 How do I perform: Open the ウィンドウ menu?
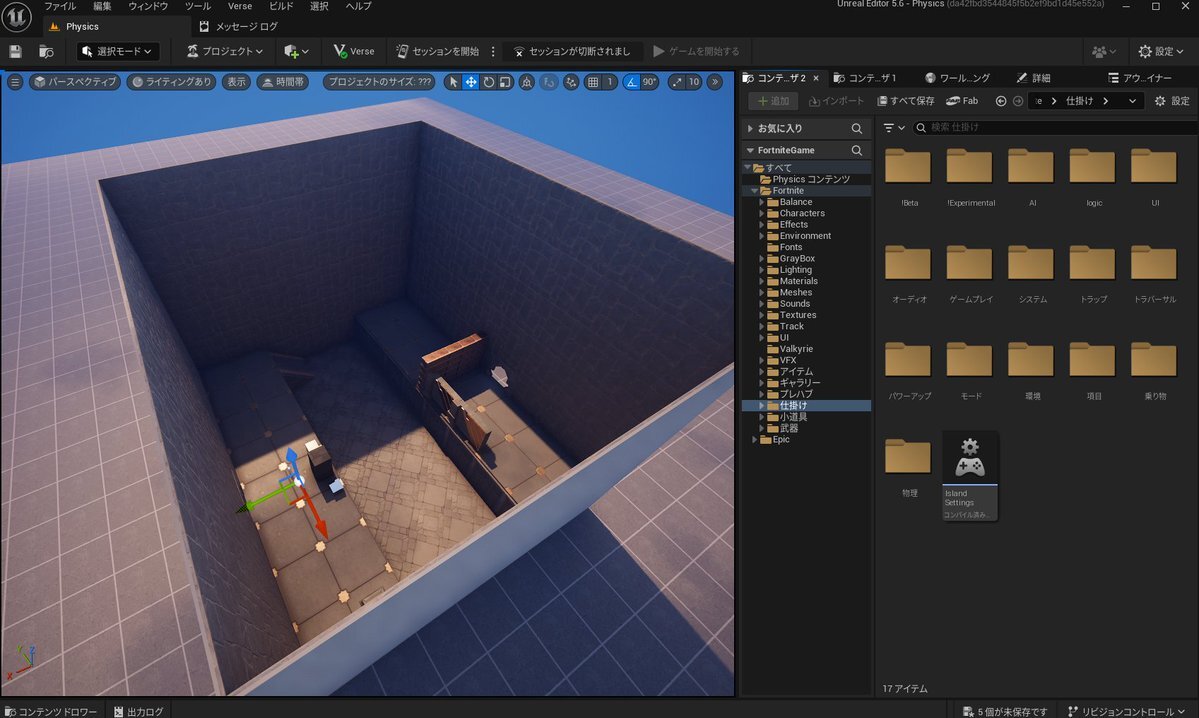pos(148,6)
